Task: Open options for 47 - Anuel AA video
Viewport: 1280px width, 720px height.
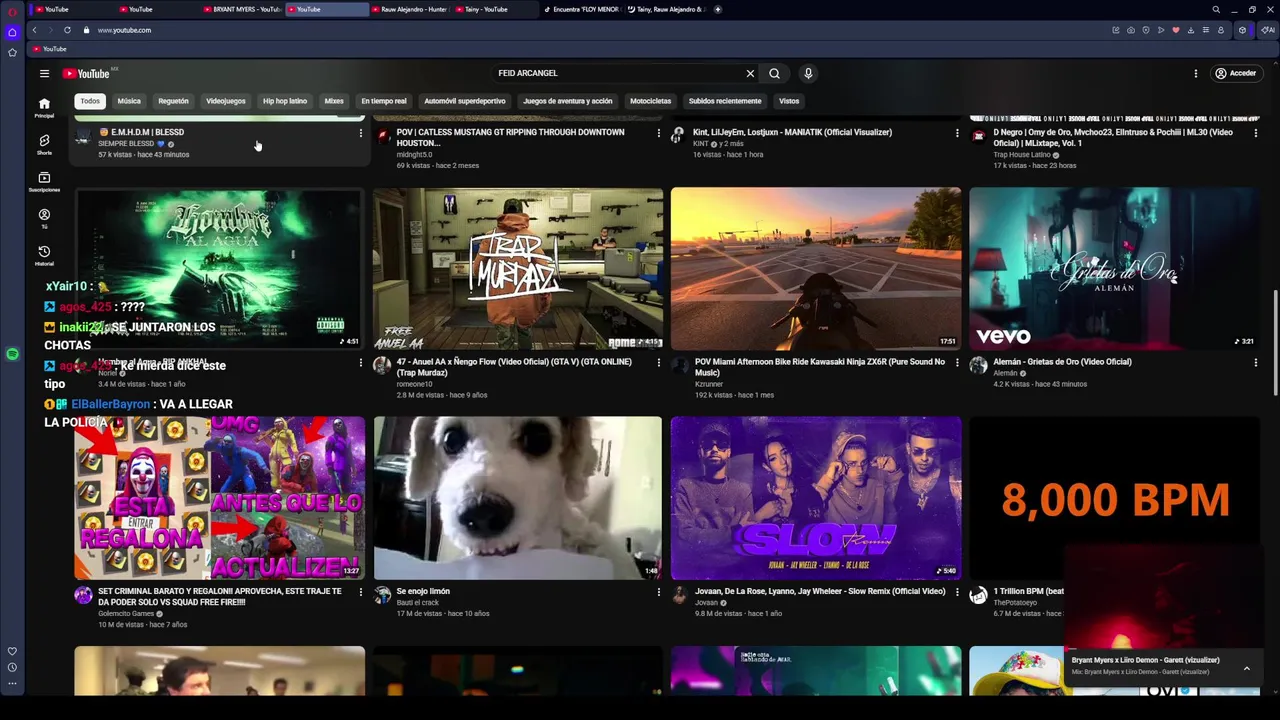Action: (658, 363)
